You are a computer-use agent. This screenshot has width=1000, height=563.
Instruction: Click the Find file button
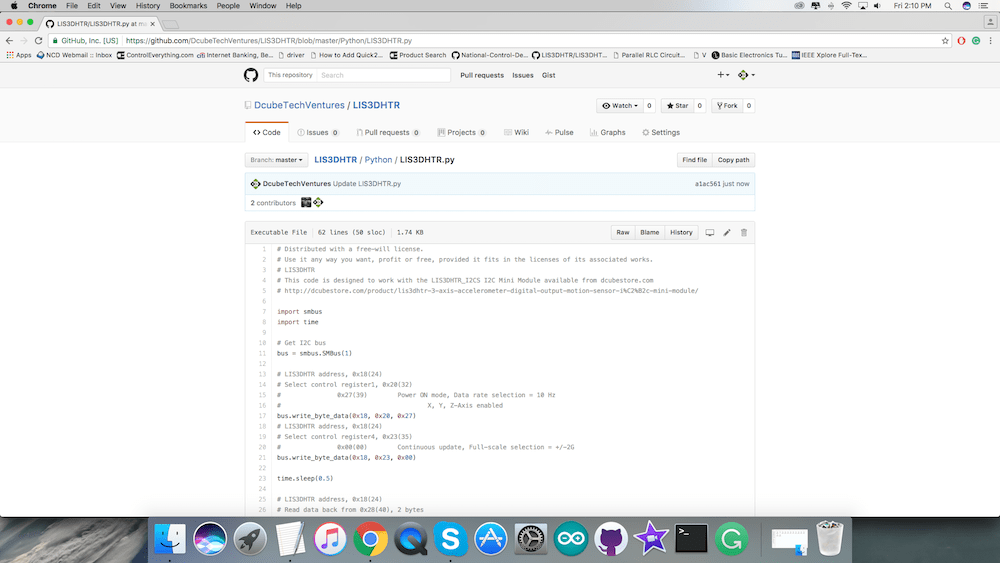point(695,160)
